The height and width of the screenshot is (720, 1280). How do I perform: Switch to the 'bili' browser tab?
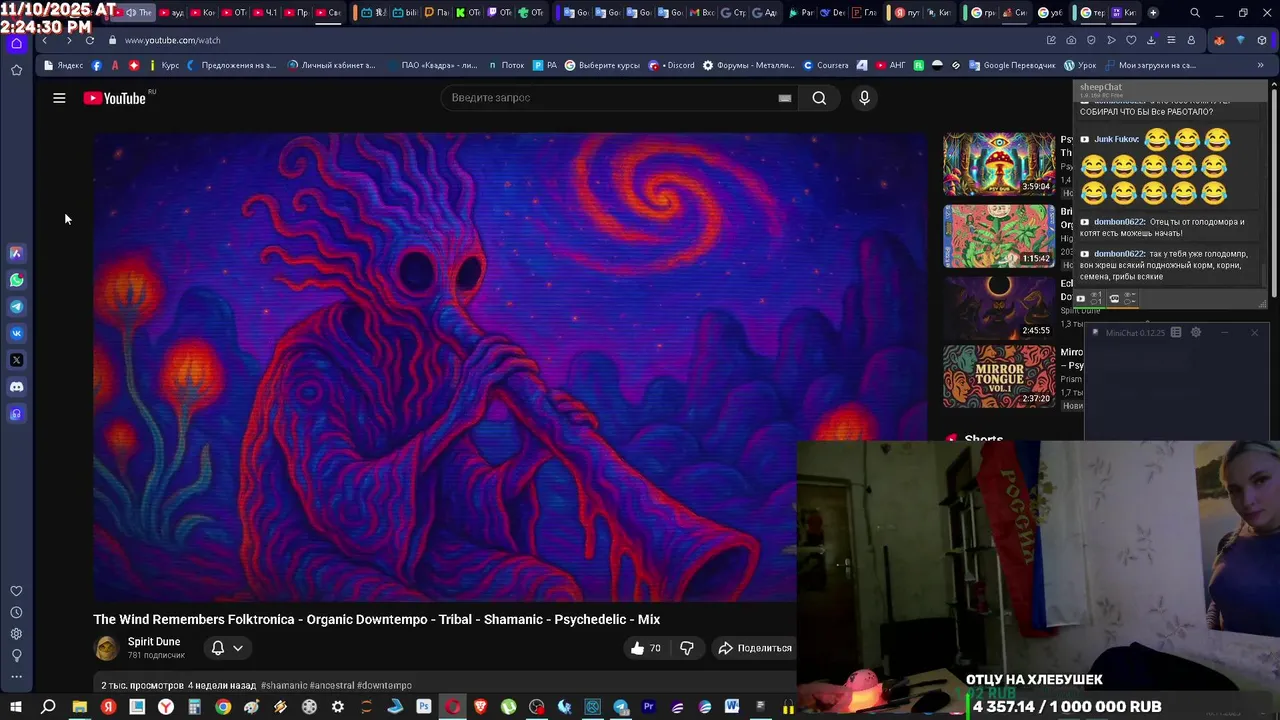pyautogui.click(x=405, y=13)
